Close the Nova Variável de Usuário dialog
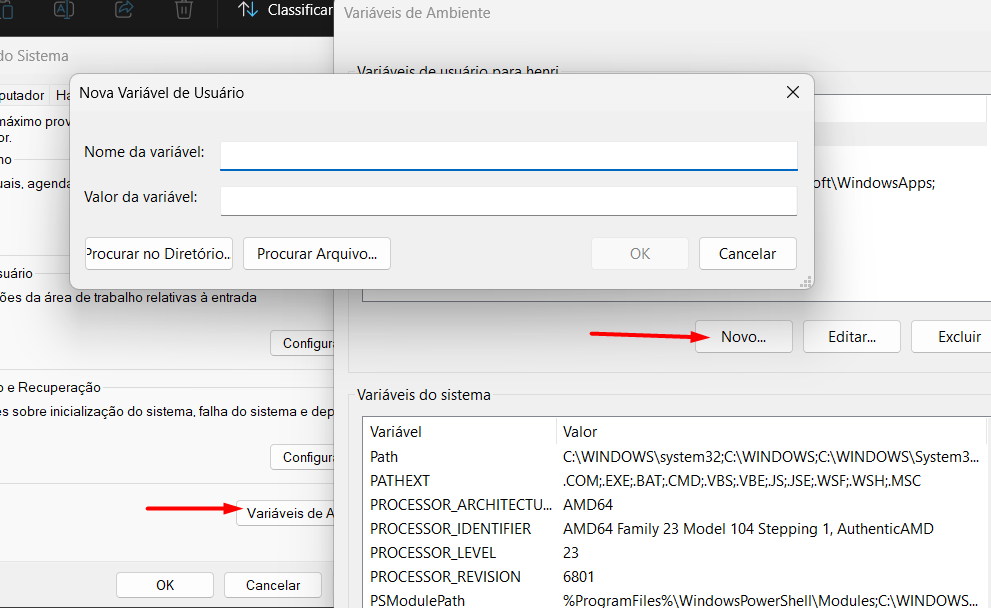991x608 pixels. pos(793,92)
